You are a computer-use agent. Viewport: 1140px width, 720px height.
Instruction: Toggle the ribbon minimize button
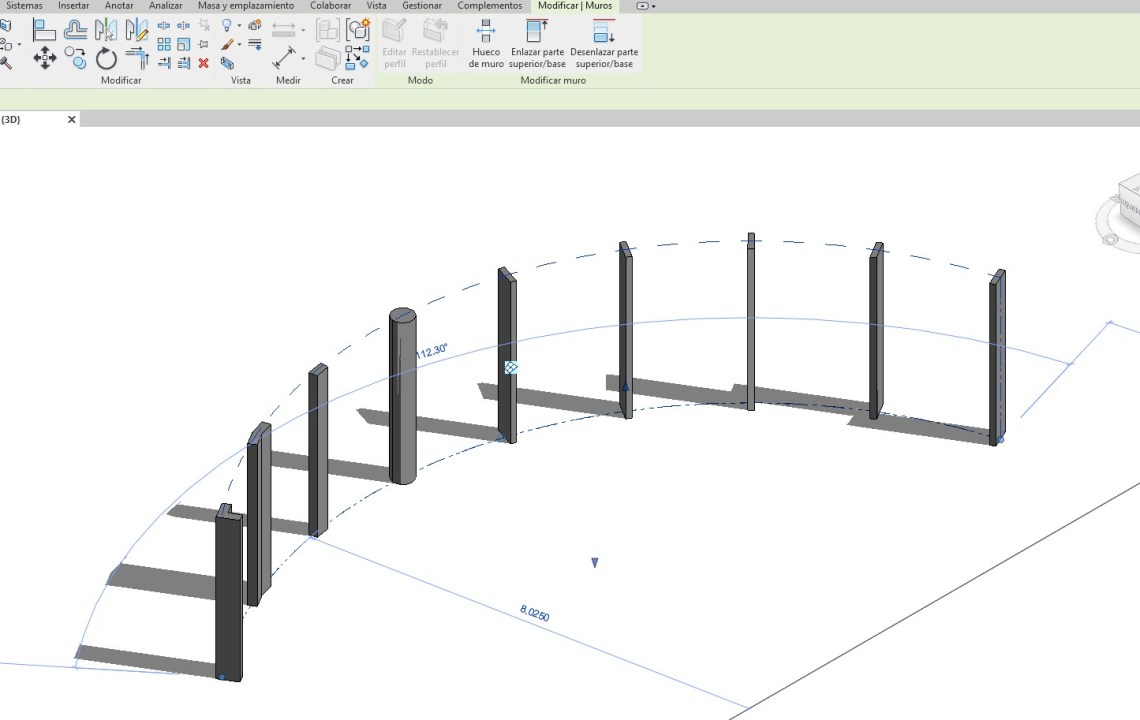644,6
